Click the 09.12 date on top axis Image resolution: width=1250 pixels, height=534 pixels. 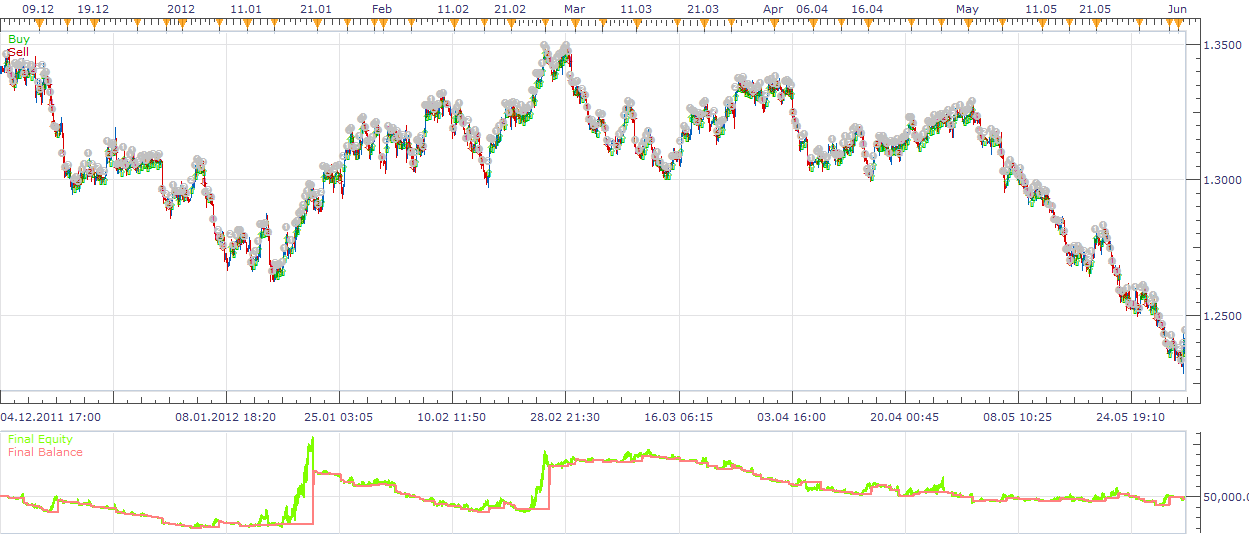pyautogui.click(x=38, y=9)
